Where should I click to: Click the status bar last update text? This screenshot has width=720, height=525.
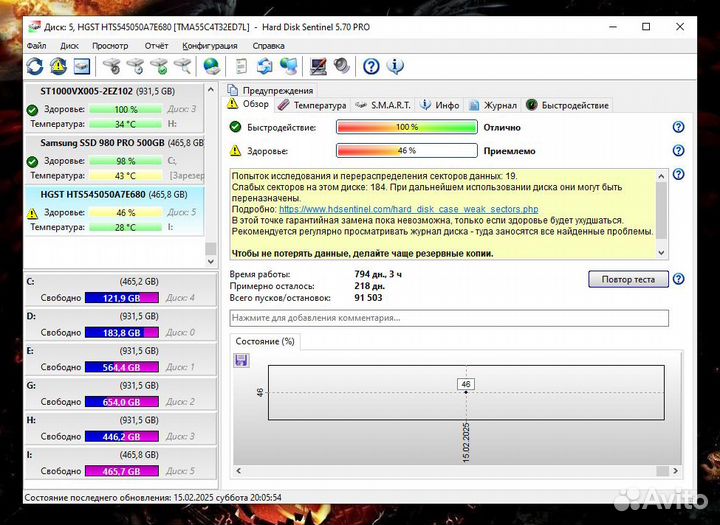153,497
